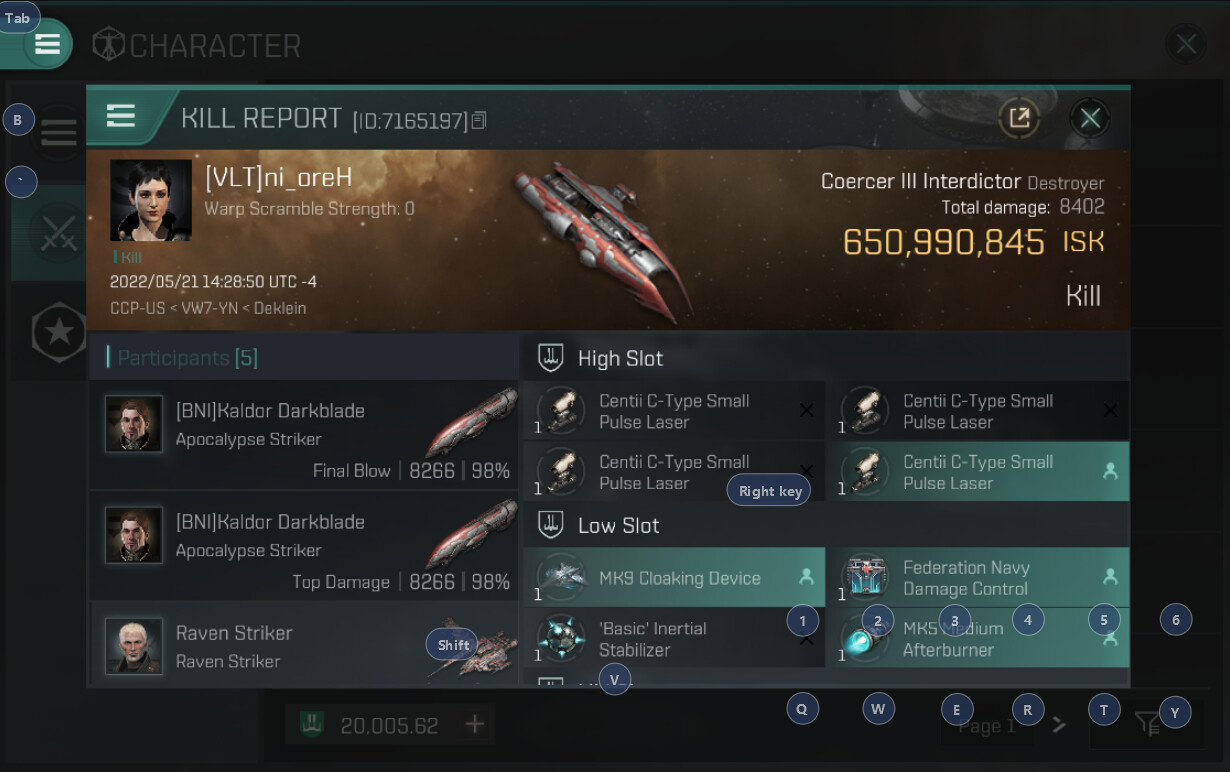Viewport: 1230px width, 772px height.
Task: Open the Kill Report hamburger menu
Action: tap(121, 117)
